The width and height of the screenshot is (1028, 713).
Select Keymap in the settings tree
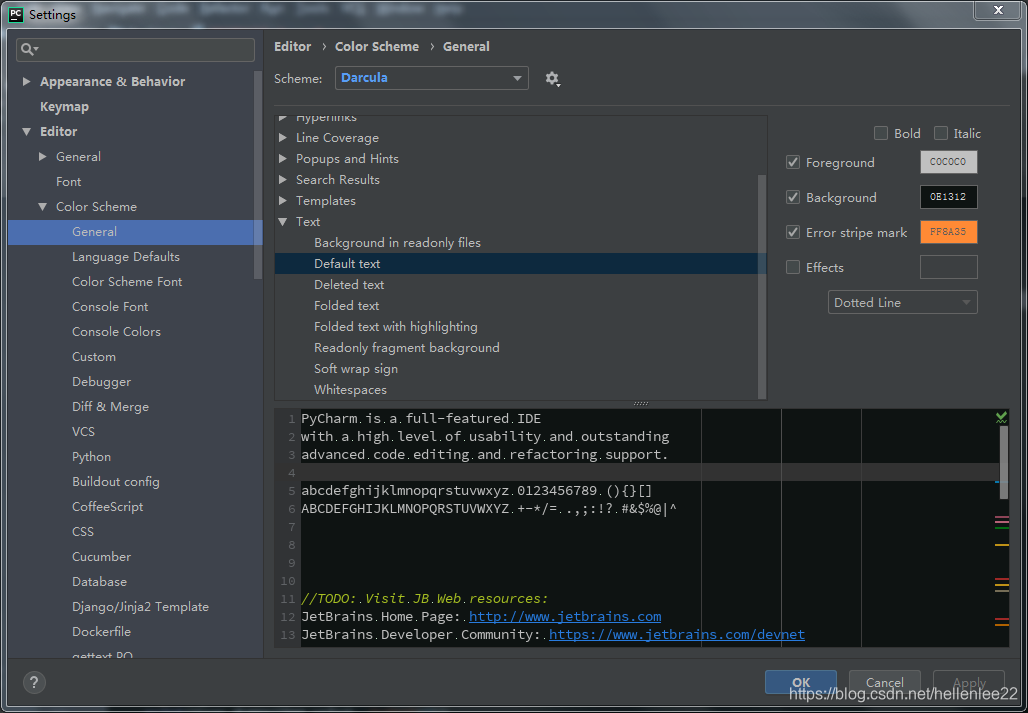tap(64, 106)
